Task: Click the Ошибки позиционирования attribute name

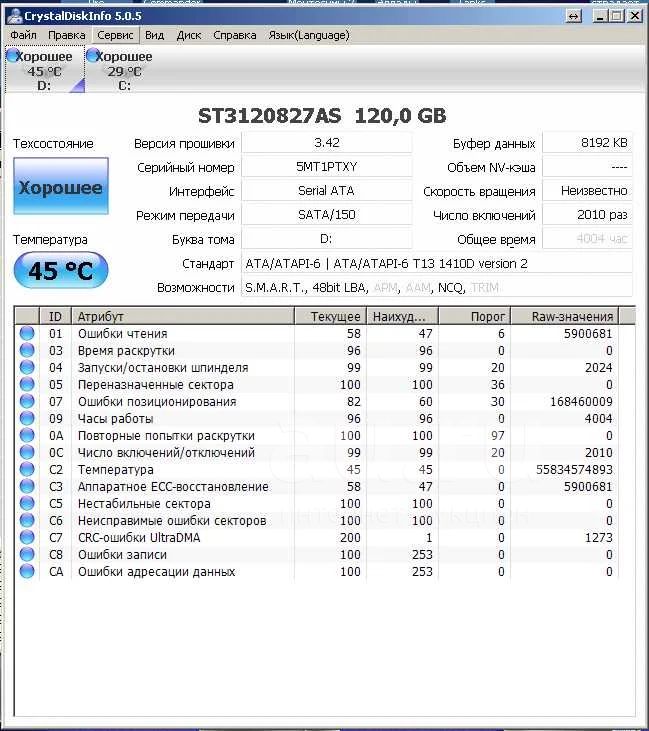Action: pyautogui.click(x=157, y=401)
